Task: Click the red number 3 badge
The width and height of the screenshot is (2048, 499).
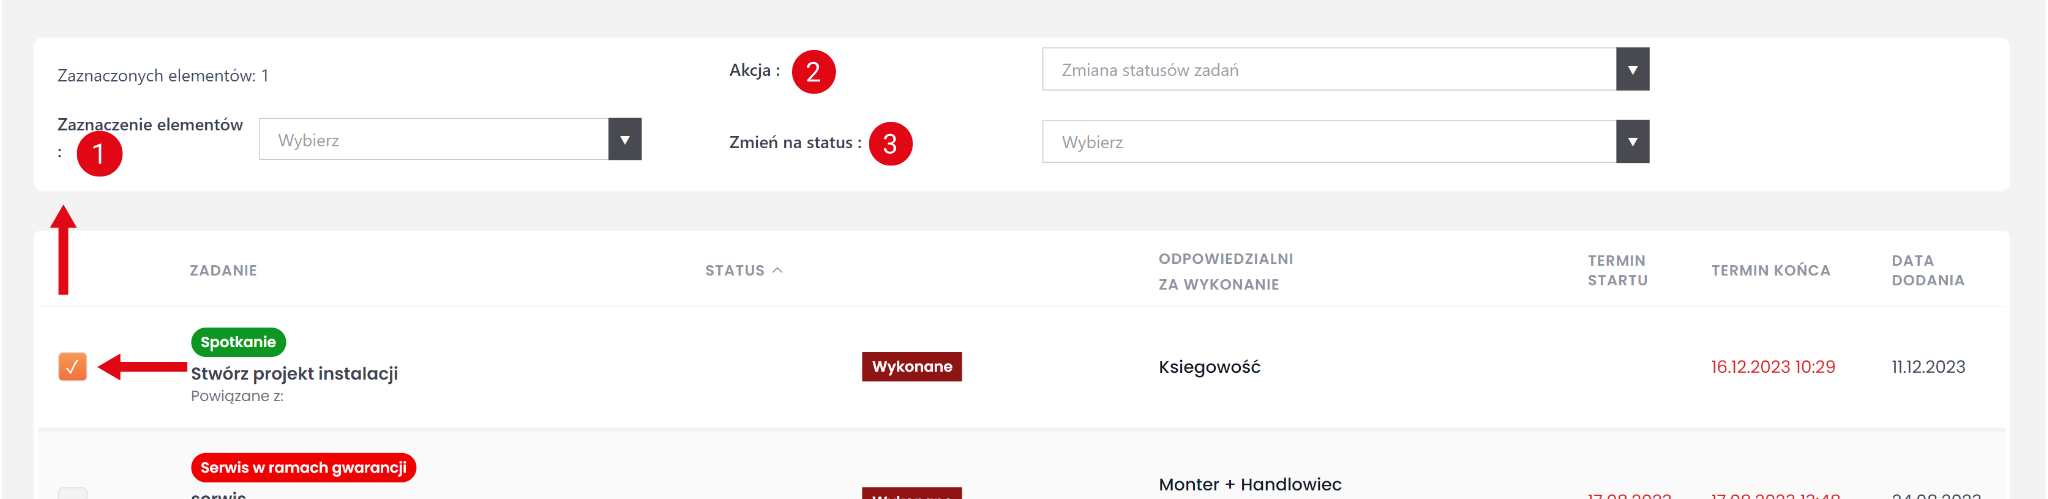Action: pos(890,144)
